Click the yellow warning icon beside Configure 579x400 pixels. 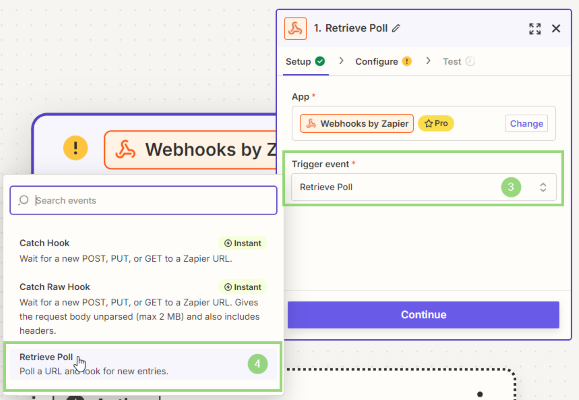[407, 61]
